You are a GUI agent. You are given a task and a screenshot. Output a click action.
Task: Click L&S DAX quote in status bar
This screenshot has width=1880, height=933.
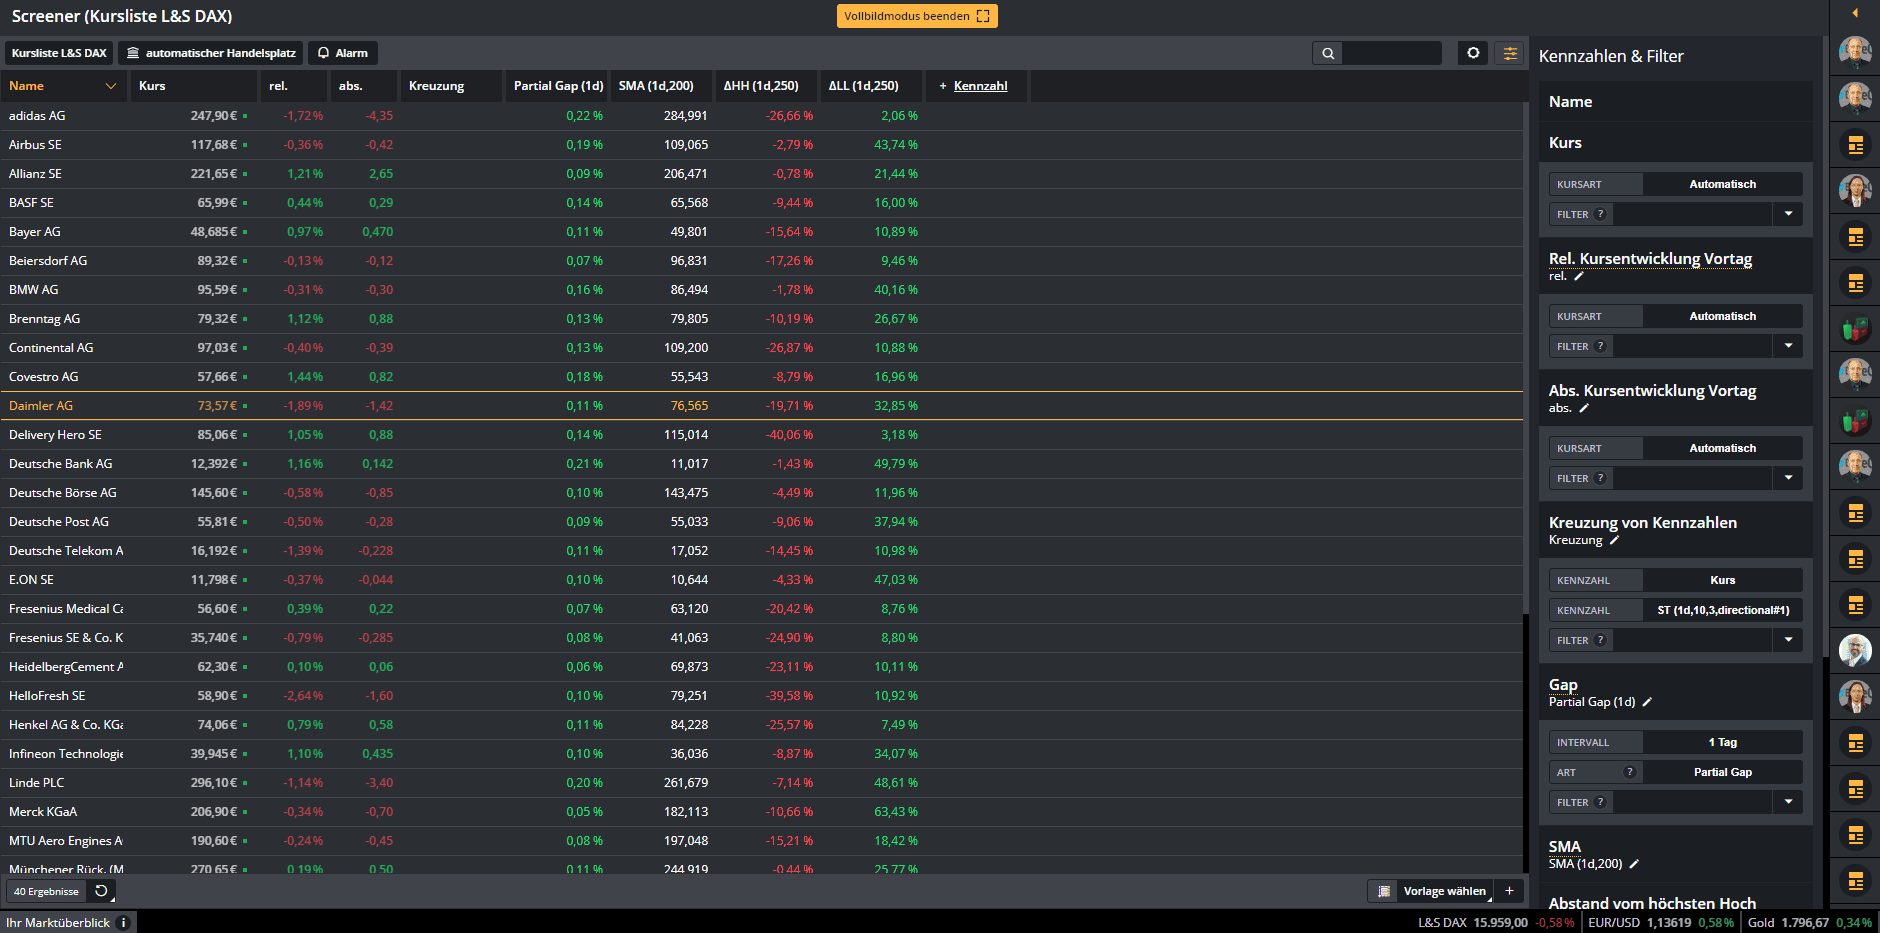pyautogui.click(x=1495, y=923)
